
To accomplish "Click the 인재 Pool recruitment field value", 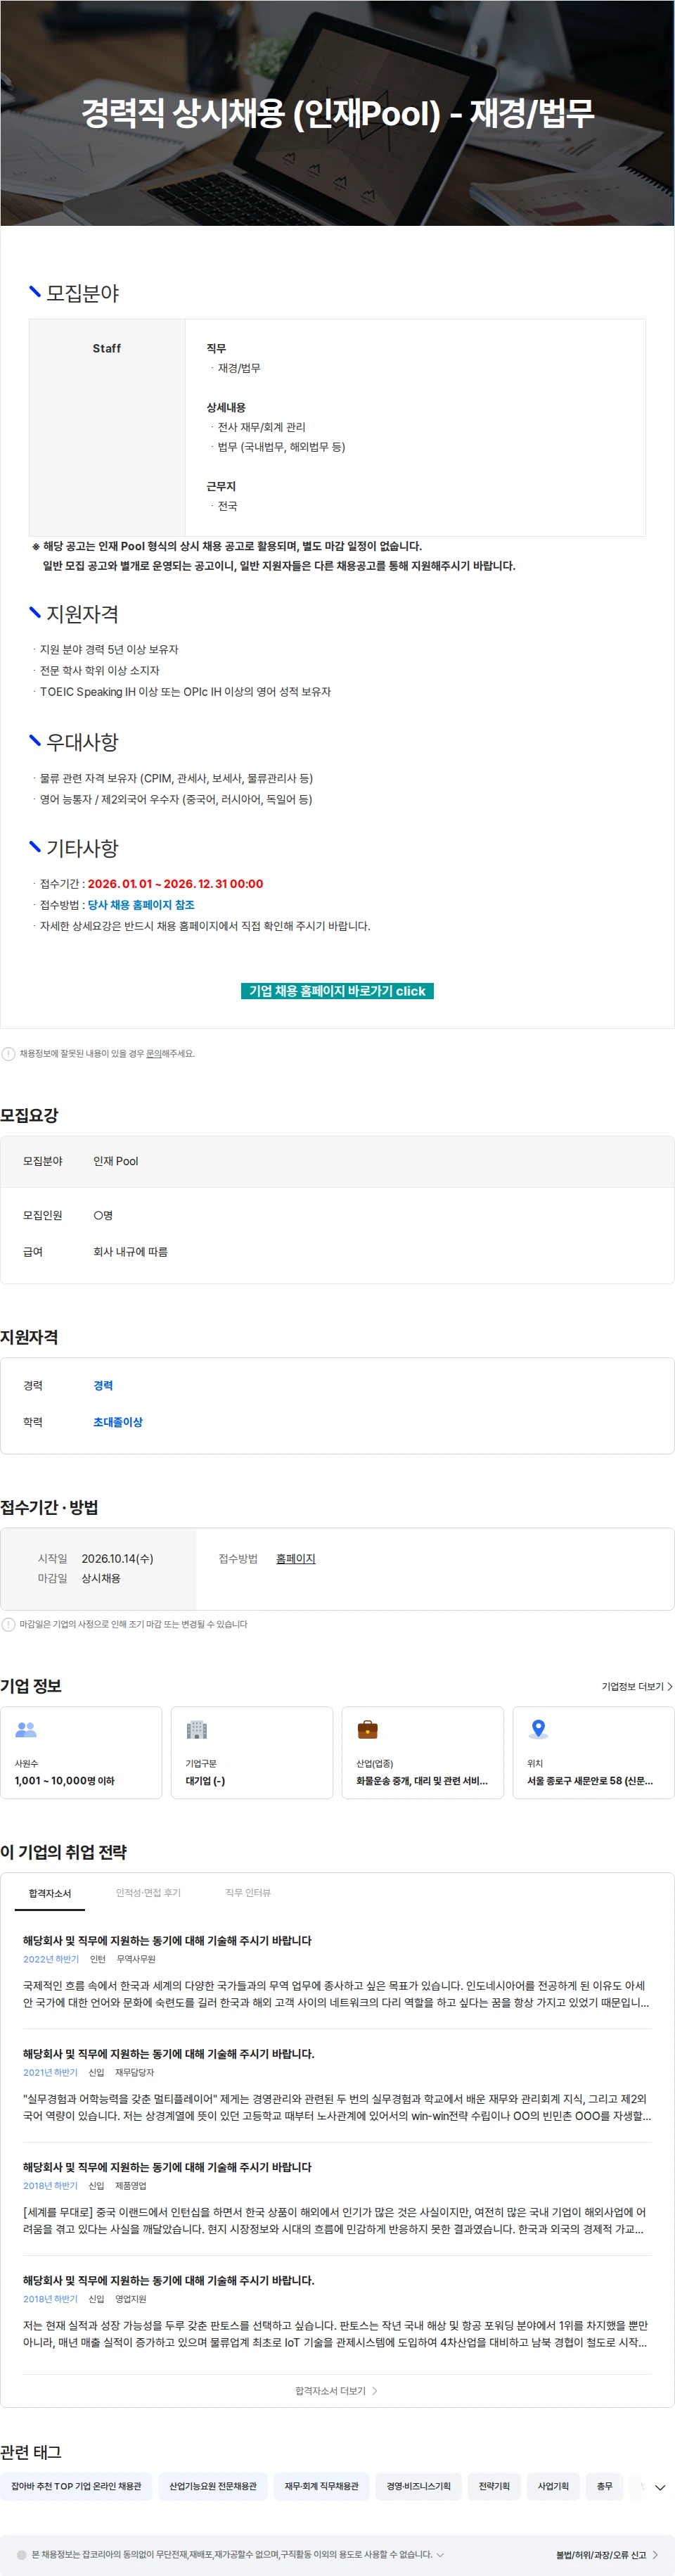I will pos(116,1161).
